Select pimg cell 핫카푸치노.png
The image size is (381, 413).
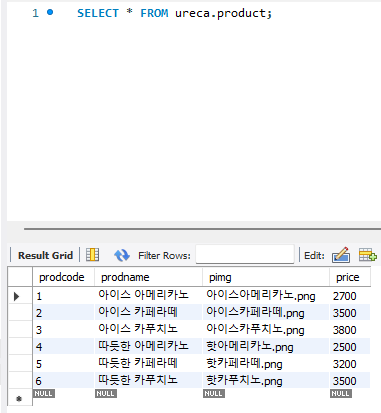266,381
